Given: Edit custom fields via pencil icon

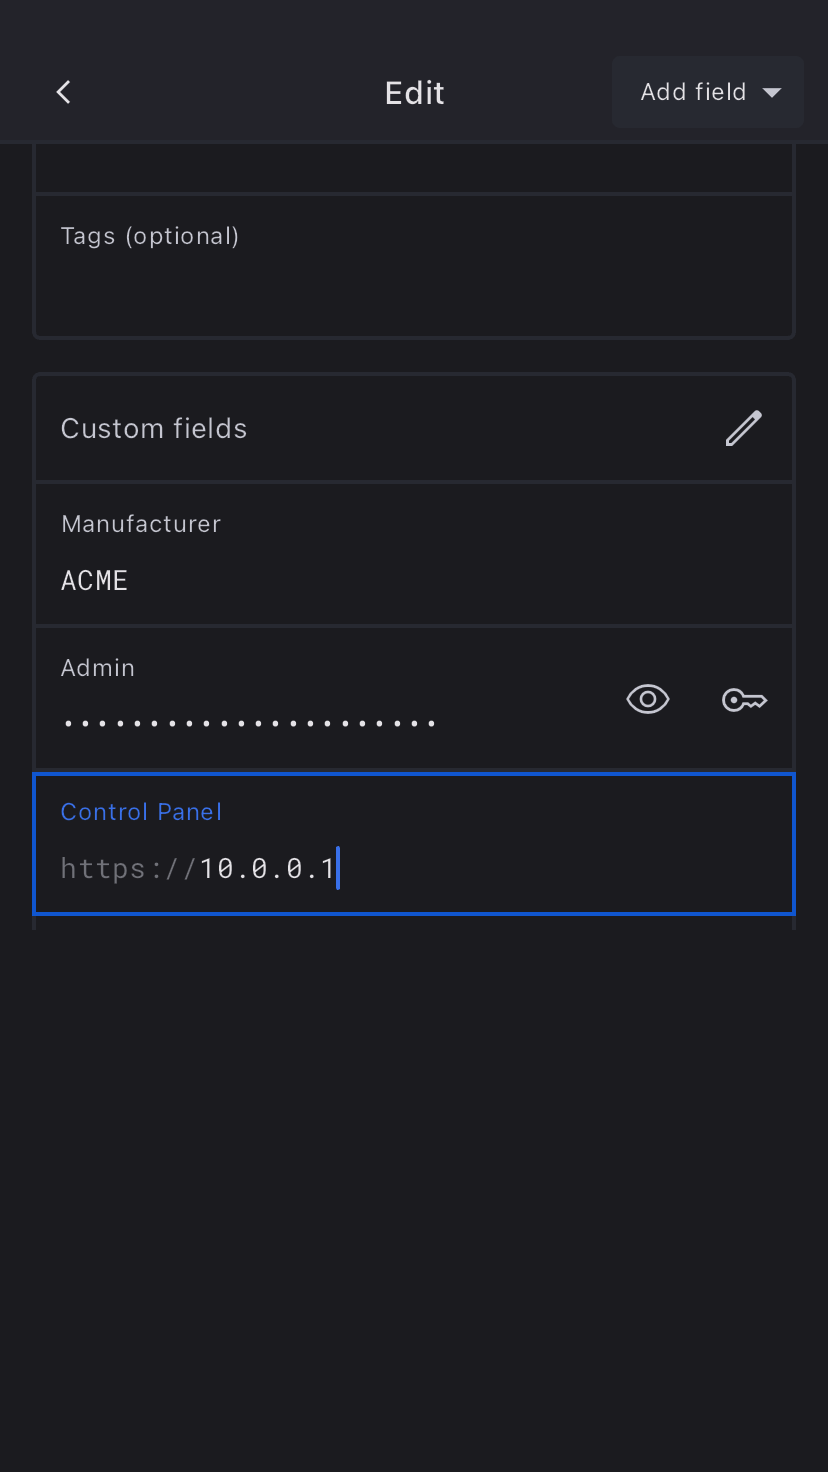Looking at the screenshot, I should [743, 428].
